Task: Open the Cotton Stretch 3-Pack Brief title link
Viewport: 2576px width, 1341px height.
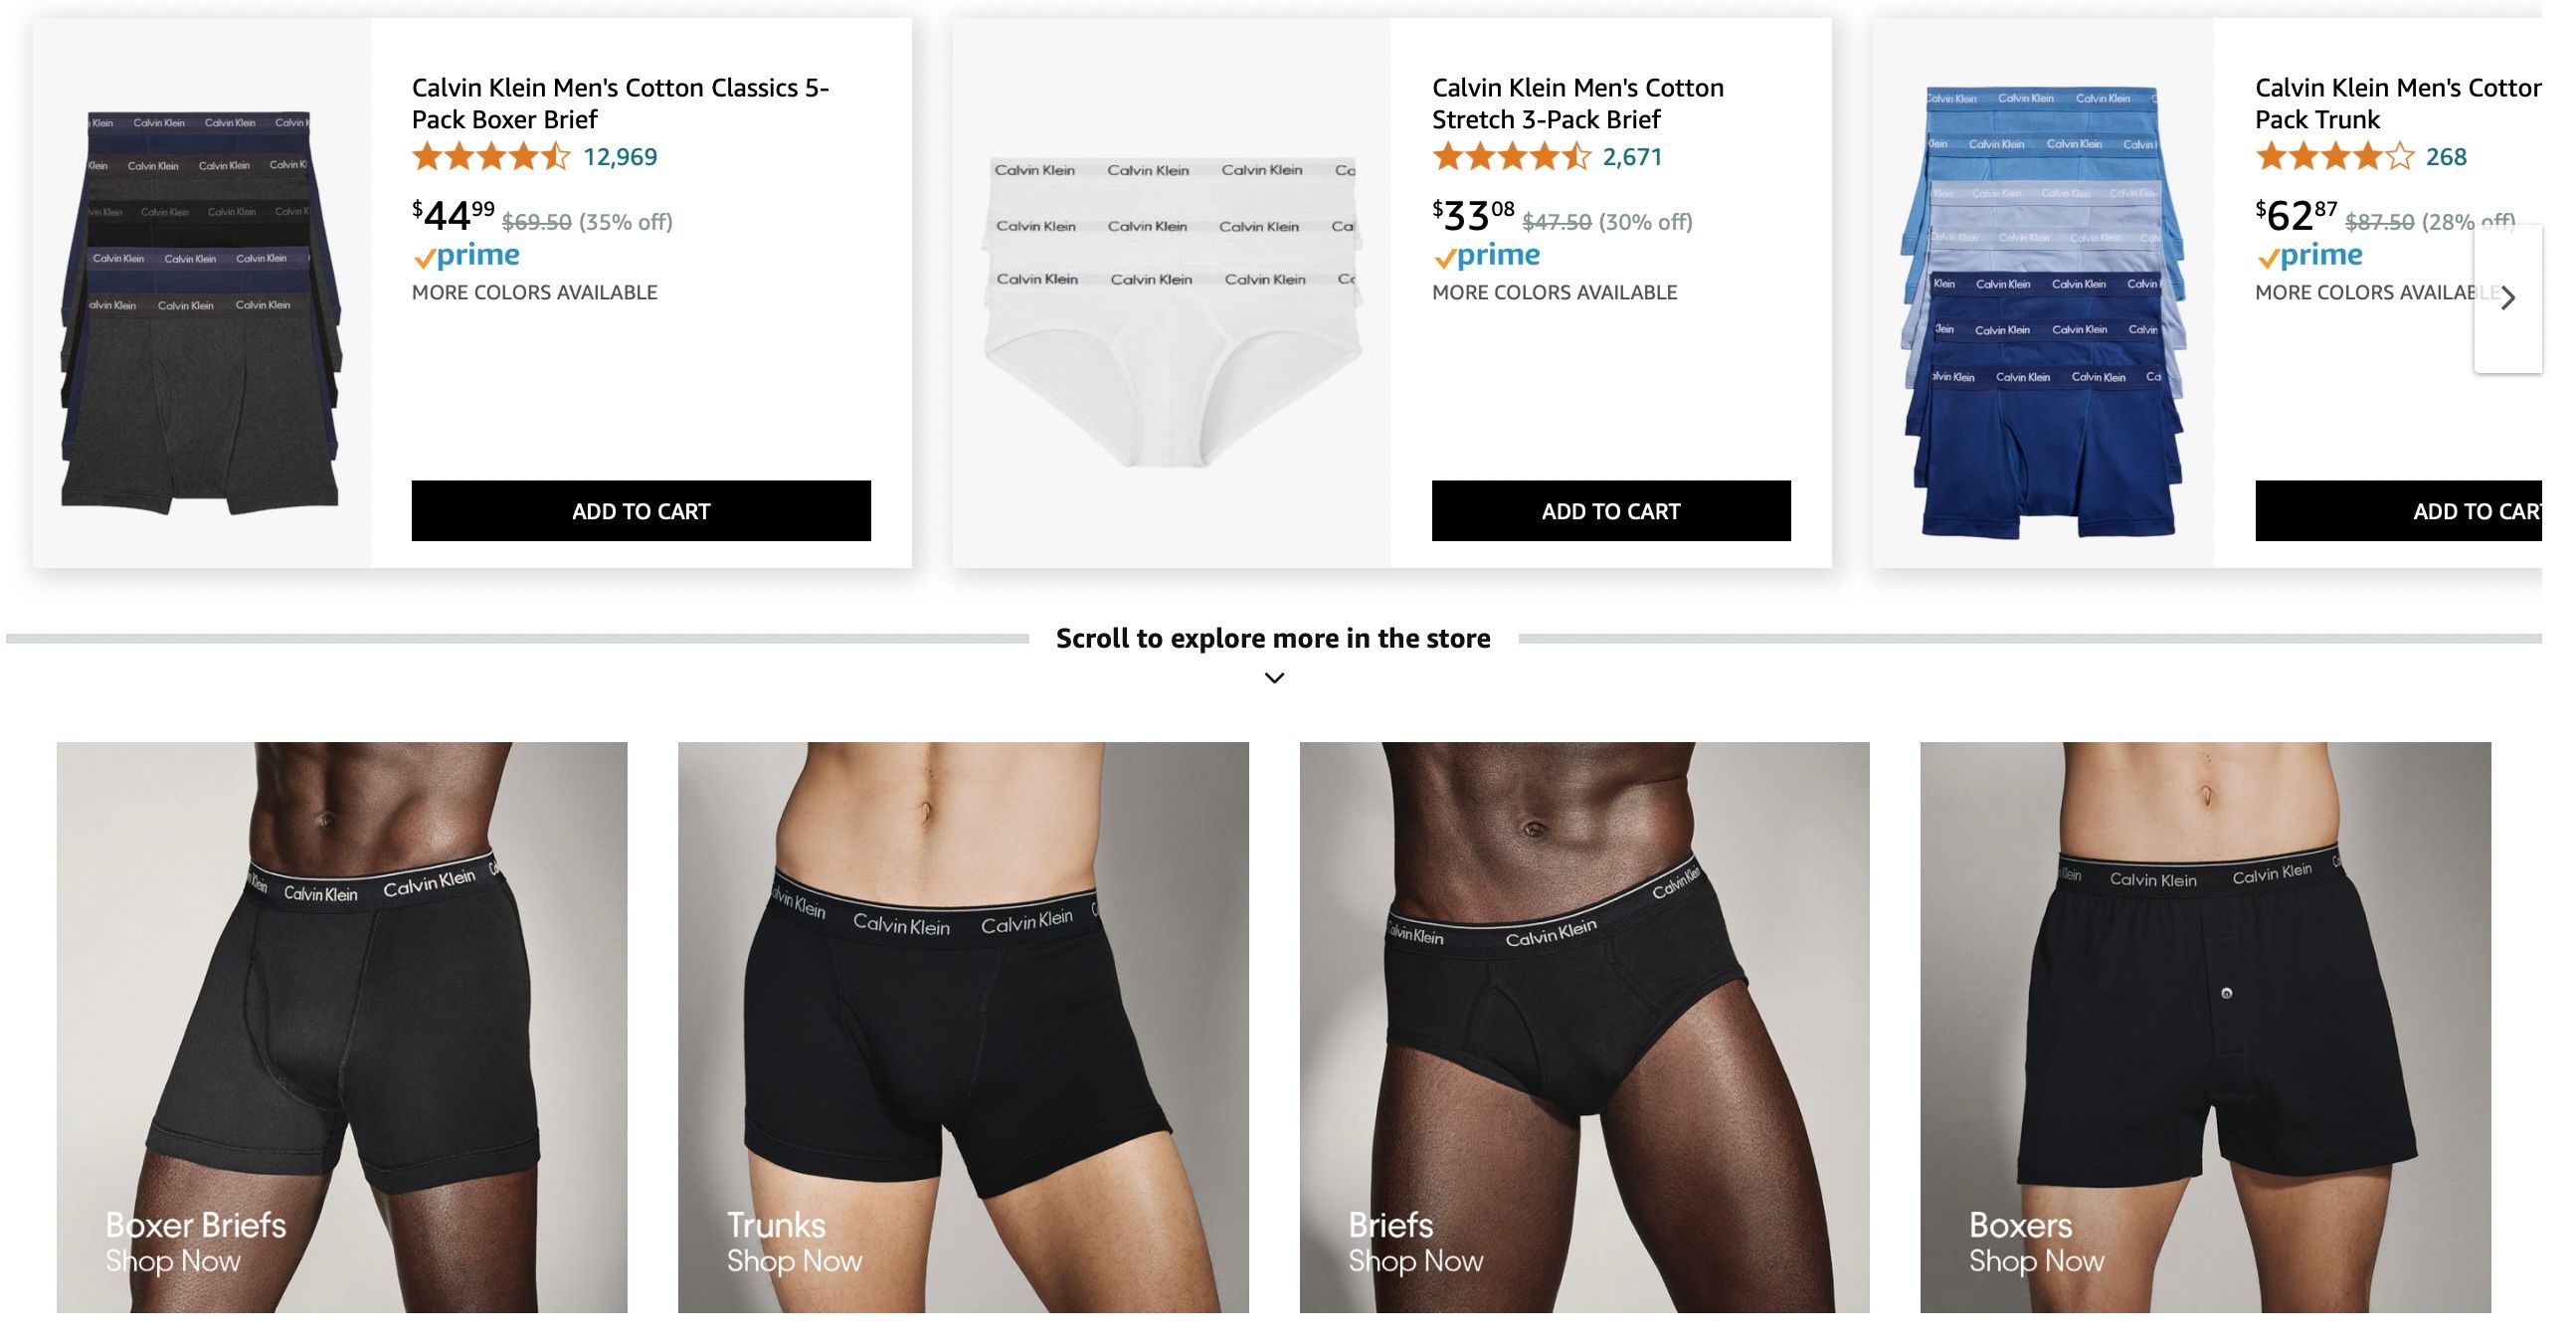Action: pyautogui.click(x=1578, y=103)
